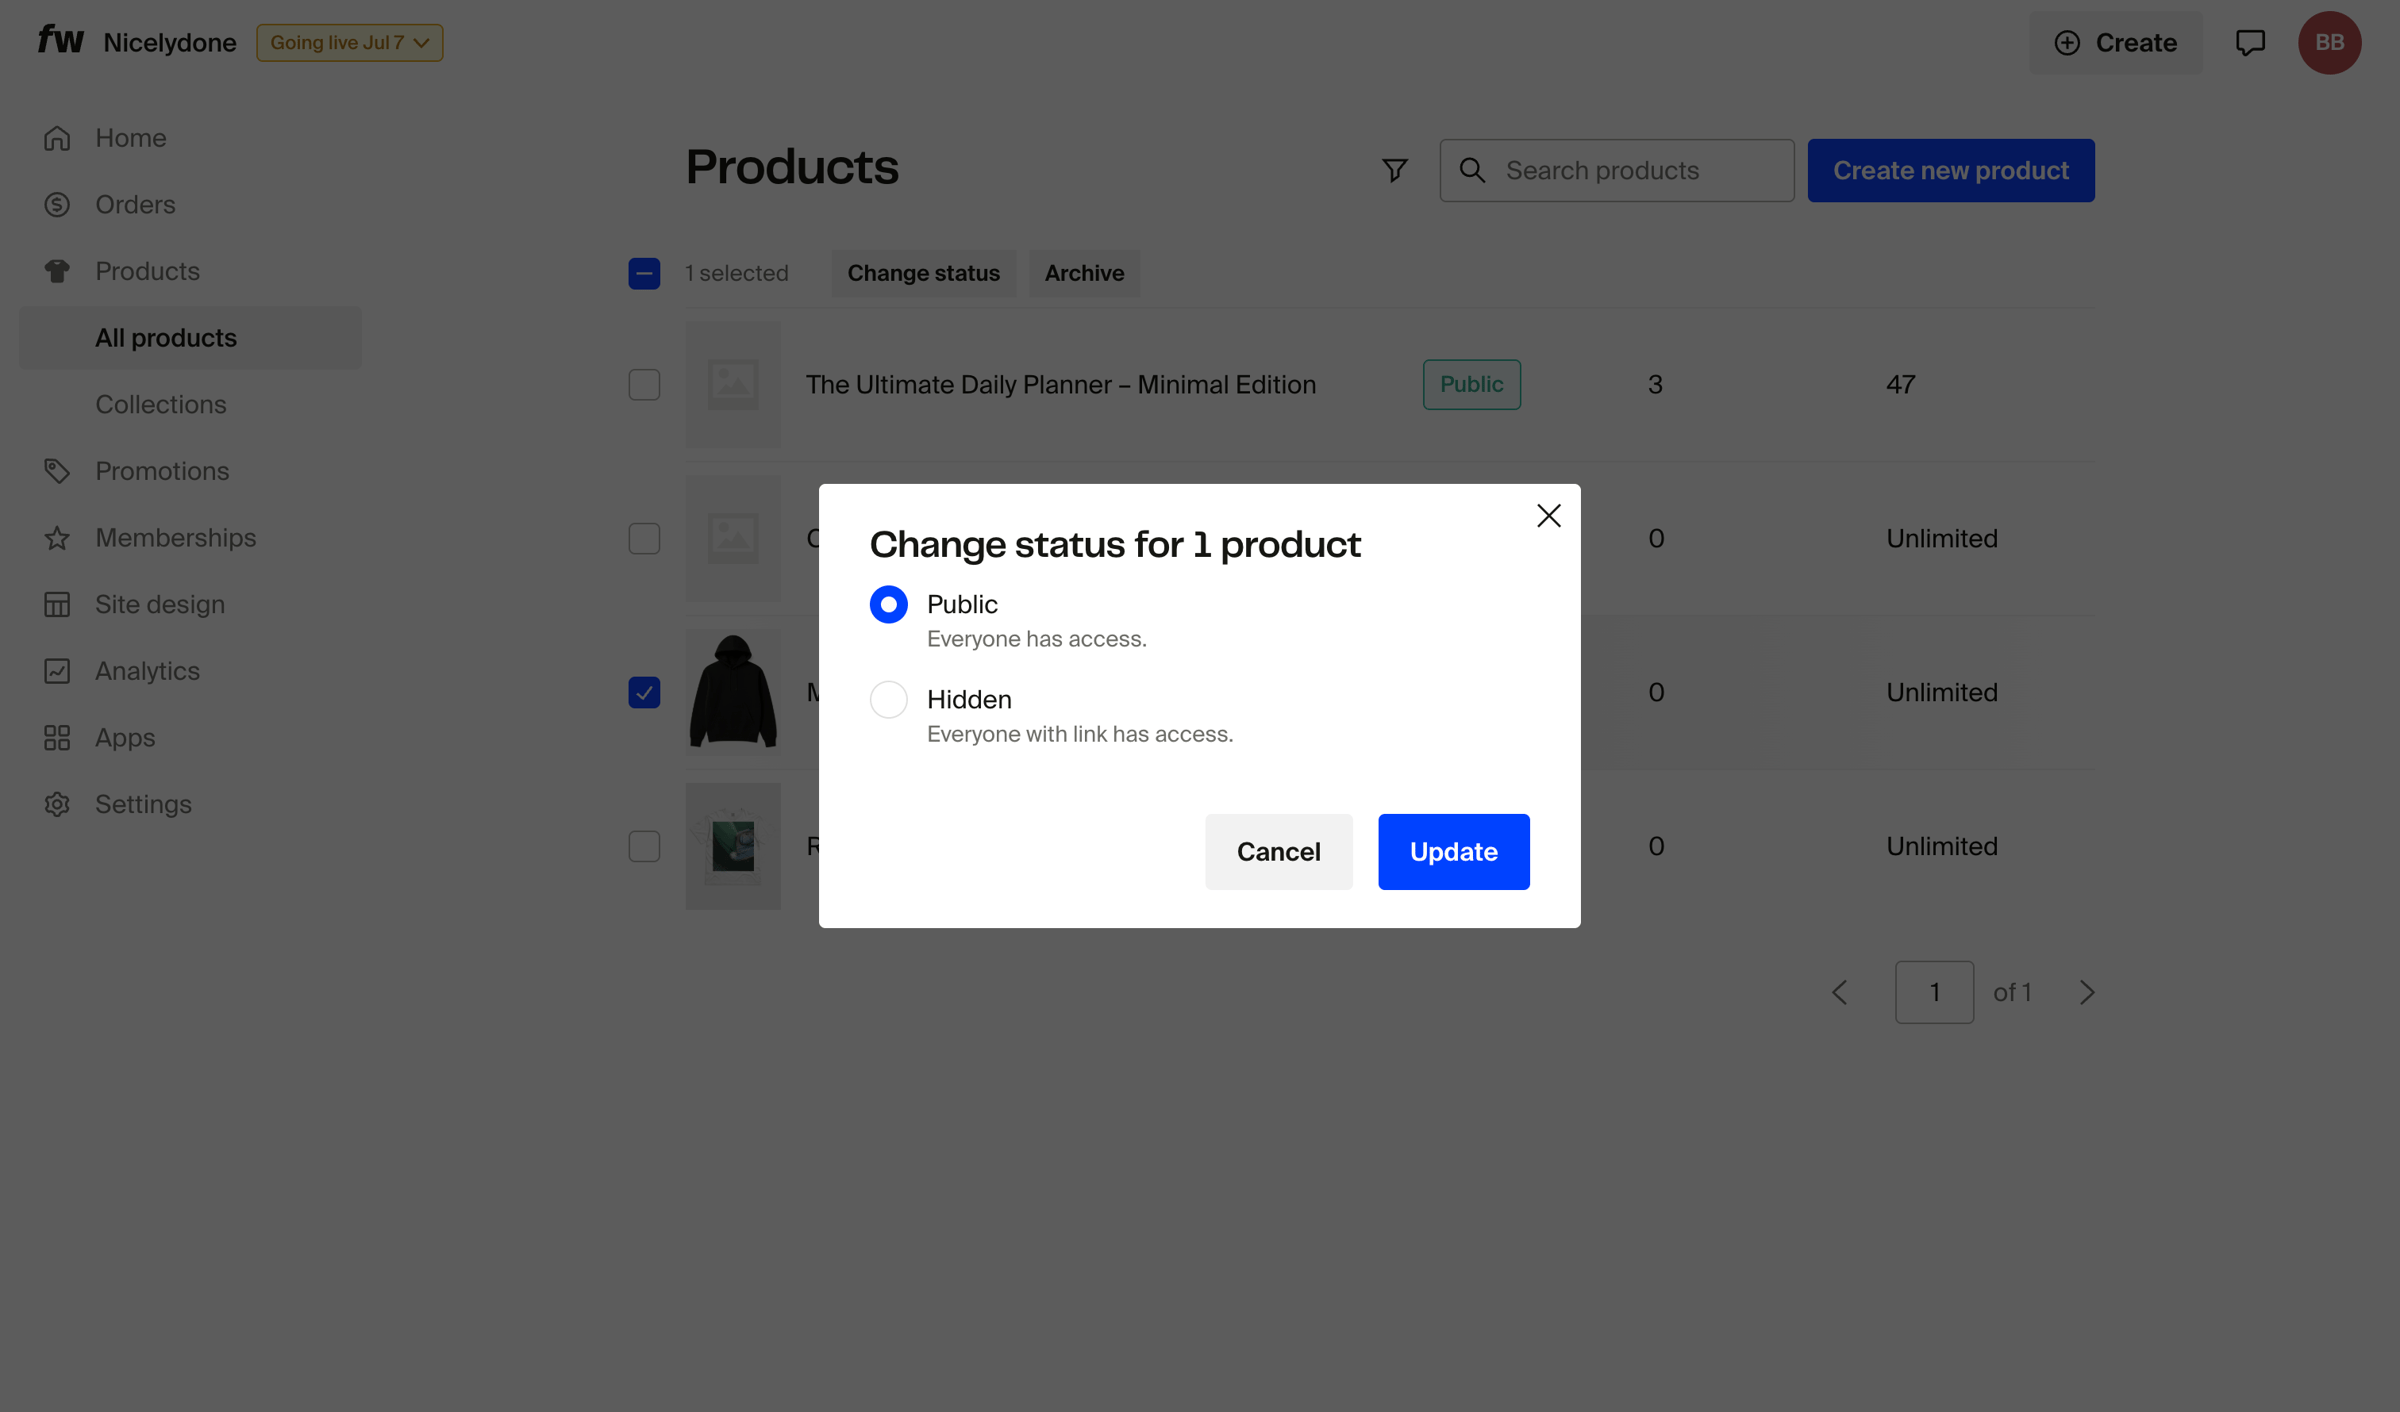This screenshot has height=1412, width=2400.
Task: Click the page number input box
Action: 1934,992
